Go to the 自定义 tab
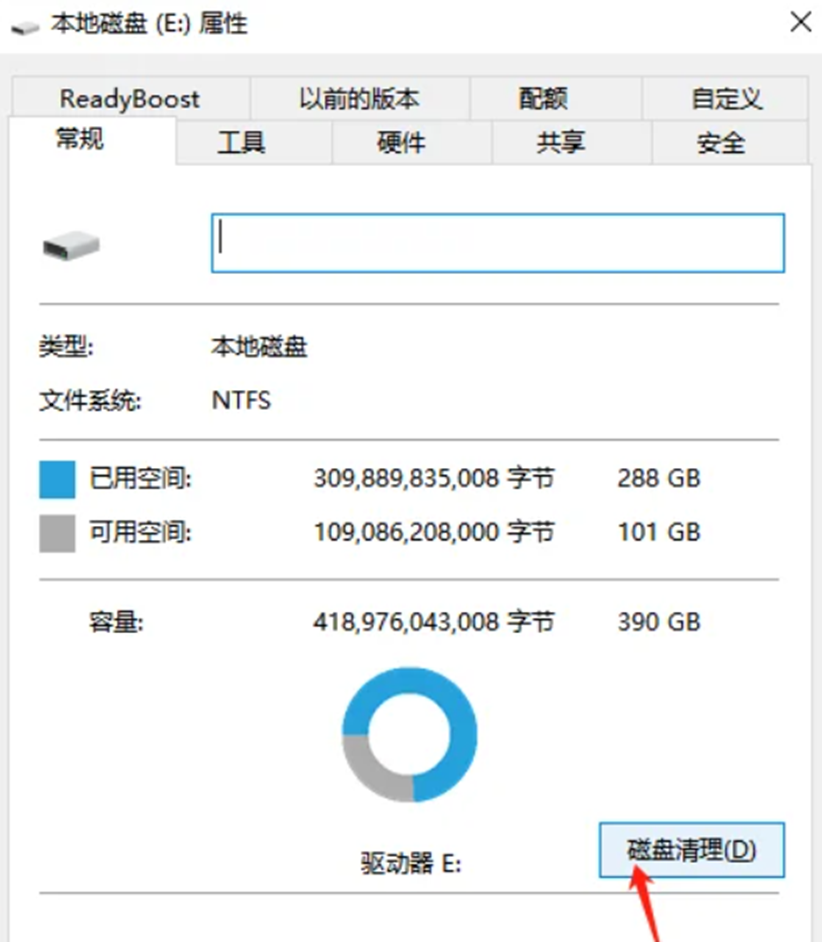The image size is (822, 942). 726,98
